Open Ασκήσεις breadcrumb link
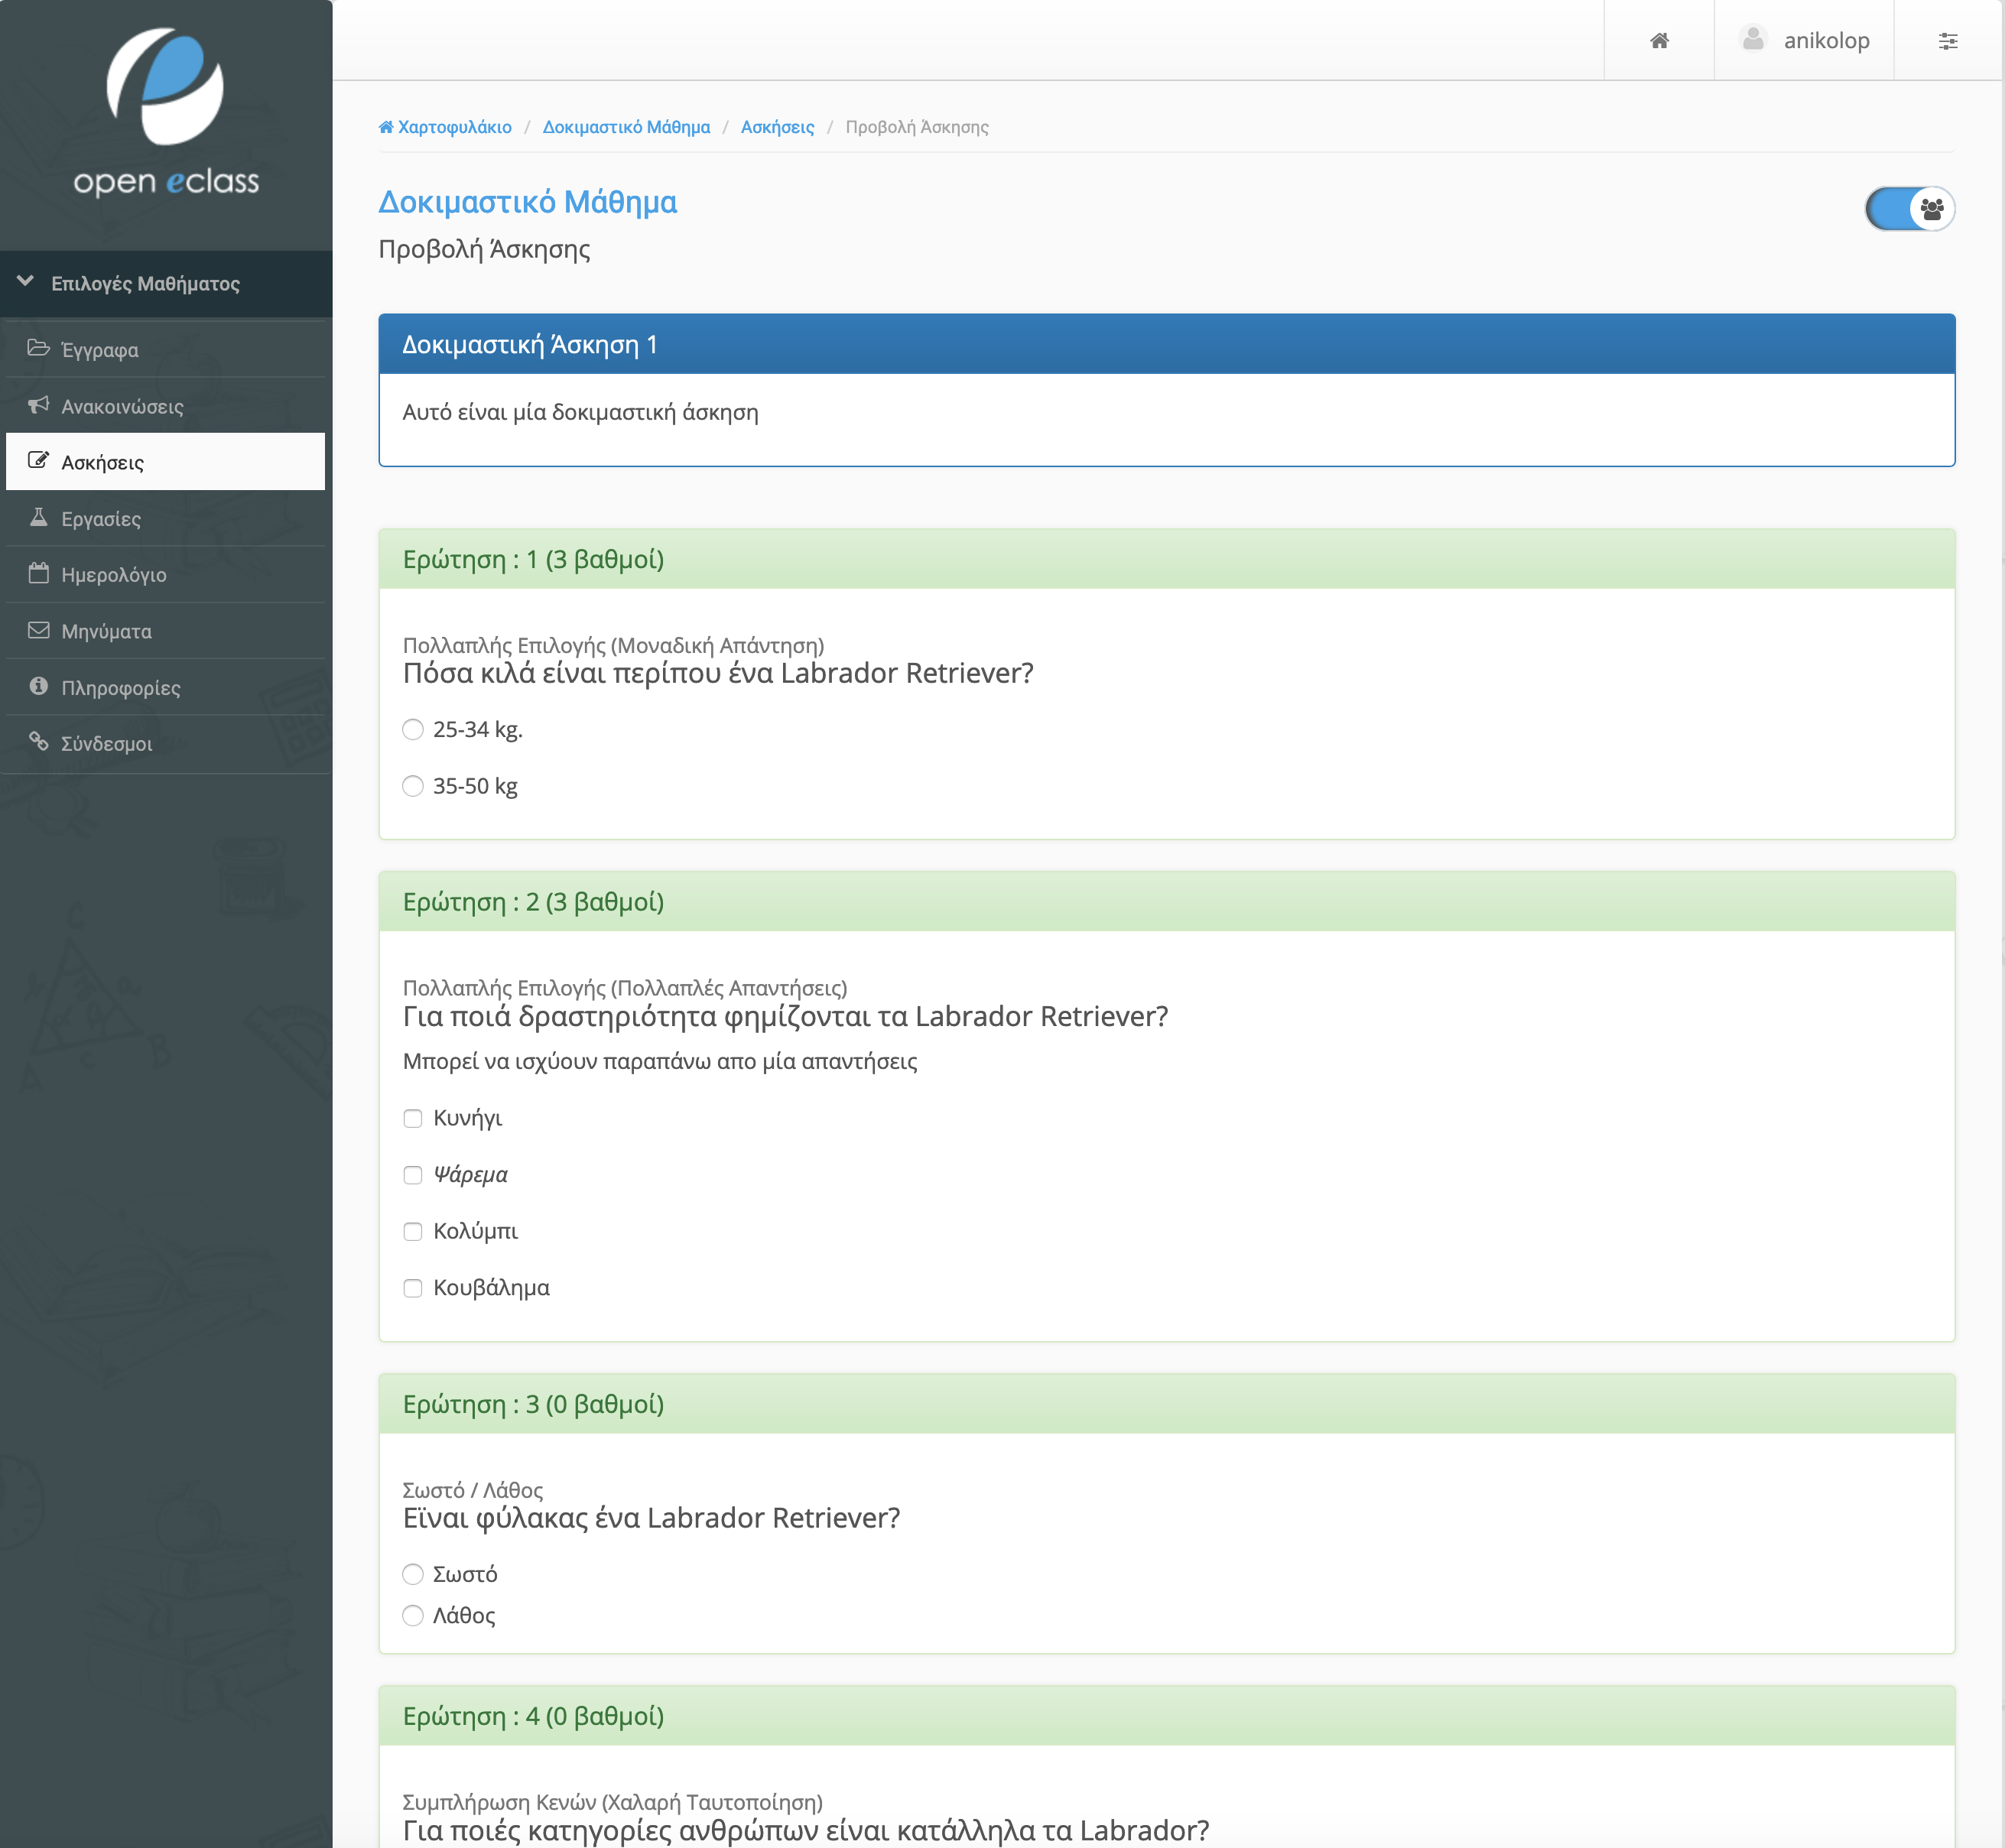This screenshot has width=2005, height=1848. 777,127
